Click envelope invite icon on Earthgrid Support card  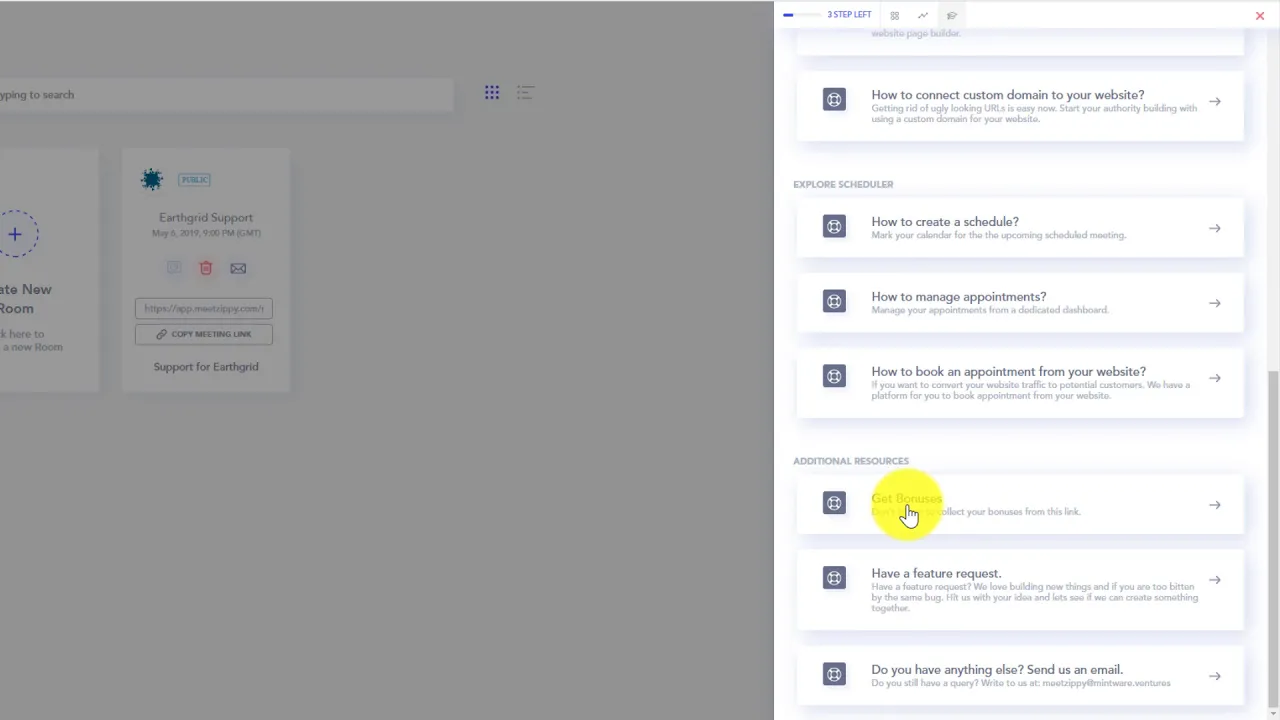(x=238, y=268)
